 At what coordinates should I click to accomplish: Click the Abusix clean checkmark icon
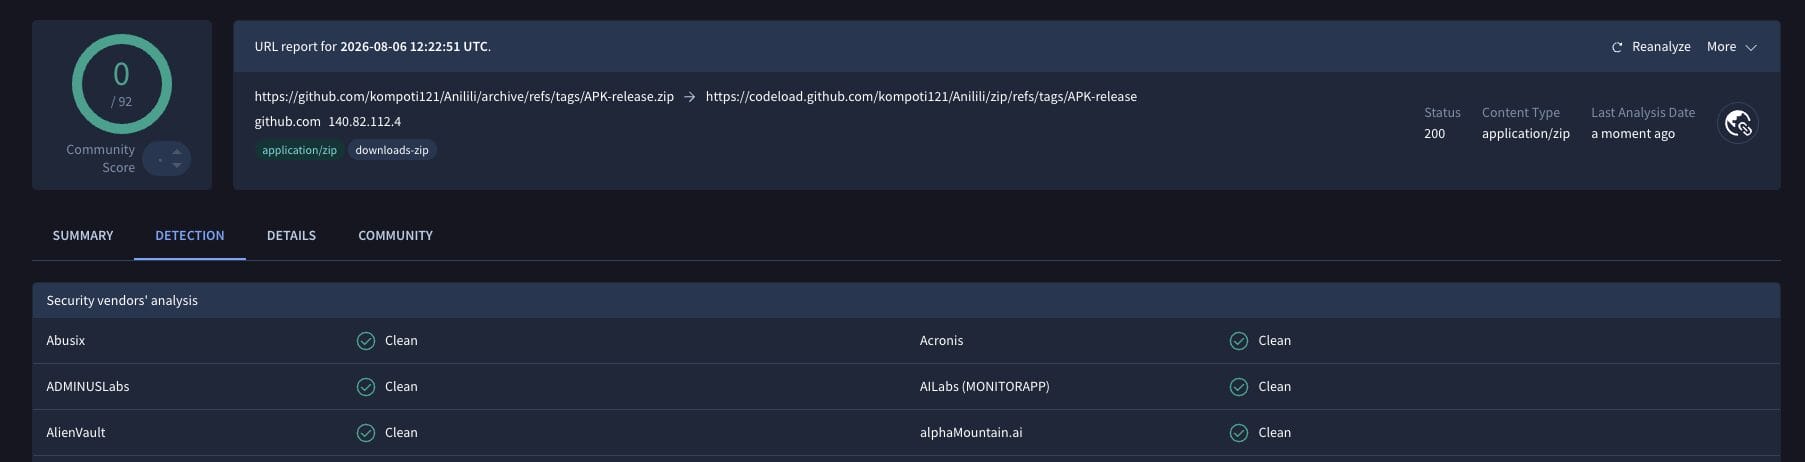click(x=366, y=341)
